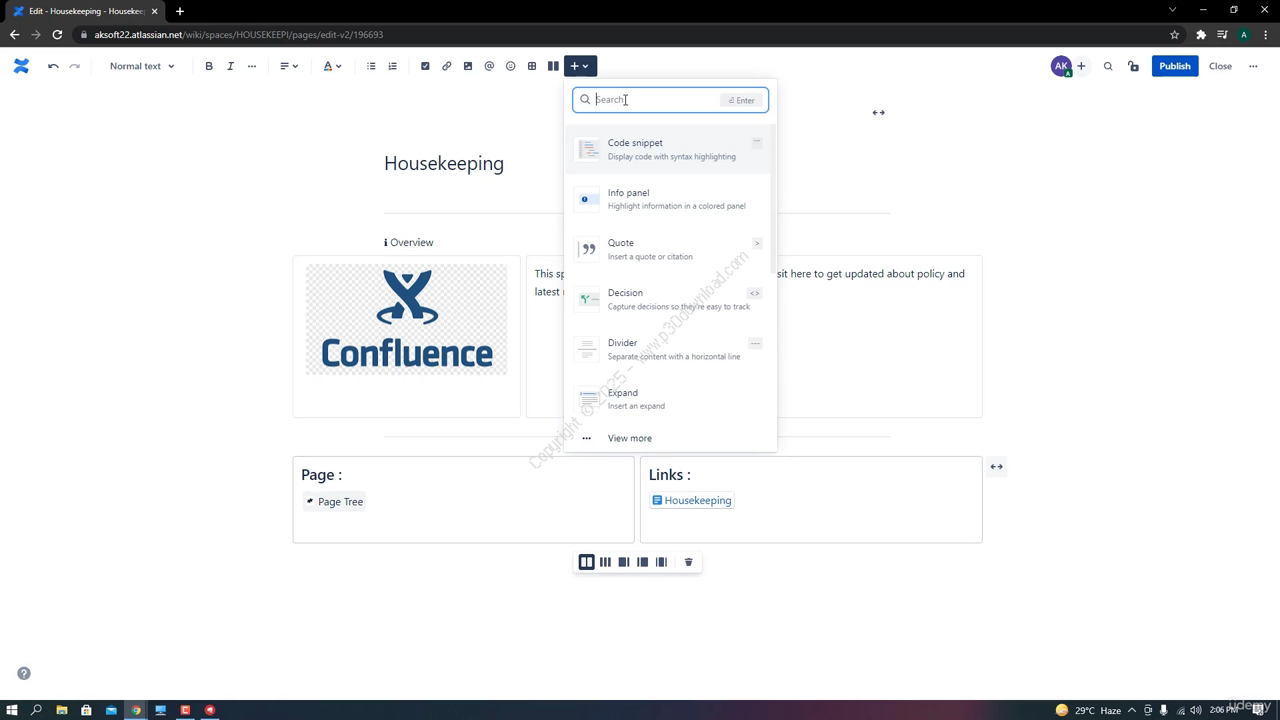Select left sidebar layout
The width and height of the screenshot is (1280, 720).
[x=642, y=562]
